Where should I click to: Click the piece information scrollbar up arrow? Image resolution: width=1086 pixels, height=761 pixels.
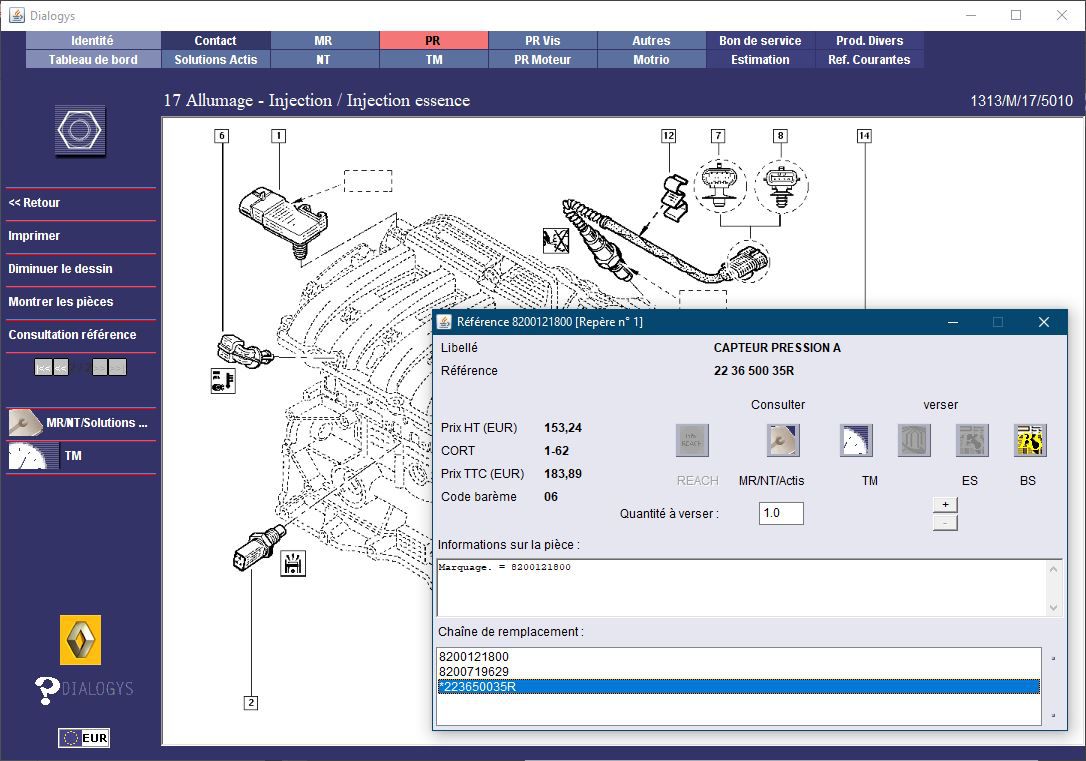(x=1053, y=569)
